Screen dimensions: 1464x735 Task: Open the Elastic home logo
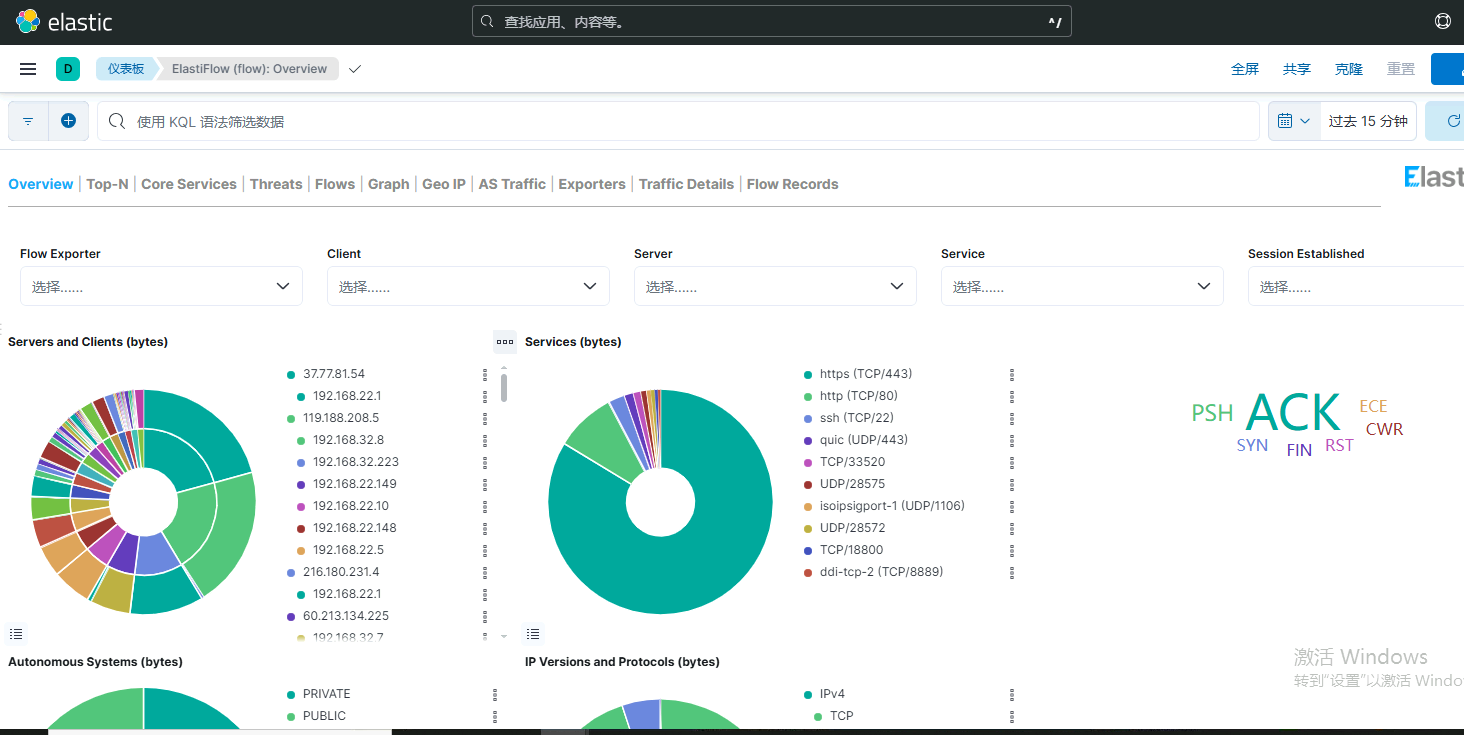64,22
